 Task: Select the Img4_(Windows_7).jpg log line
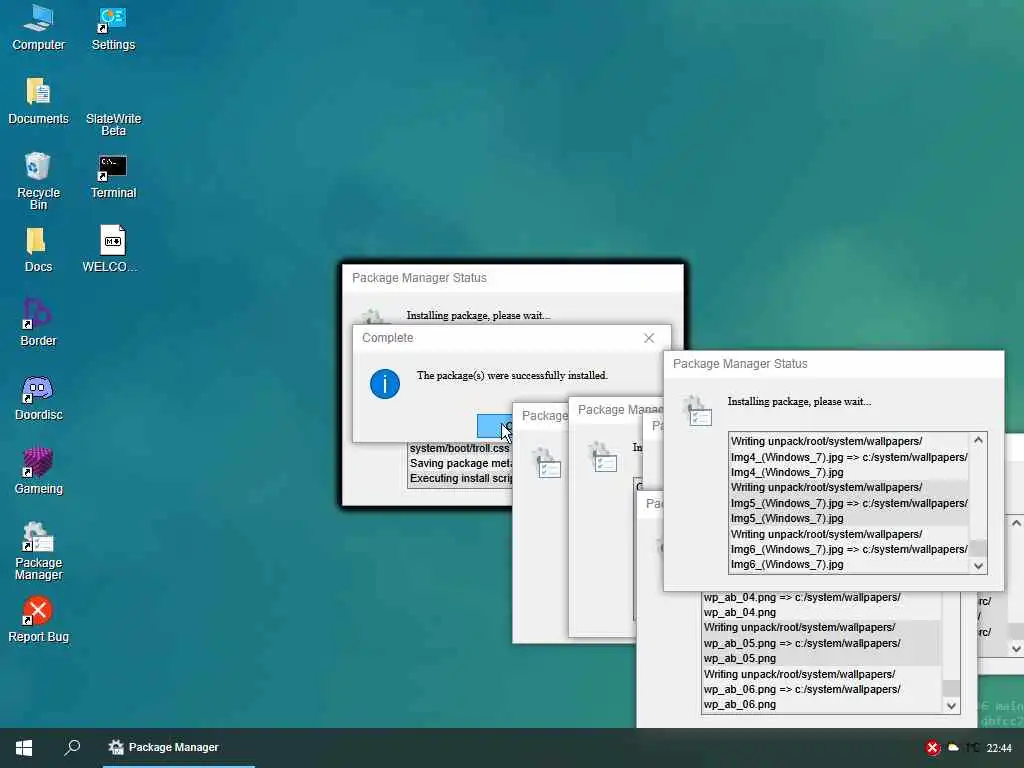[x=848, y=456]
